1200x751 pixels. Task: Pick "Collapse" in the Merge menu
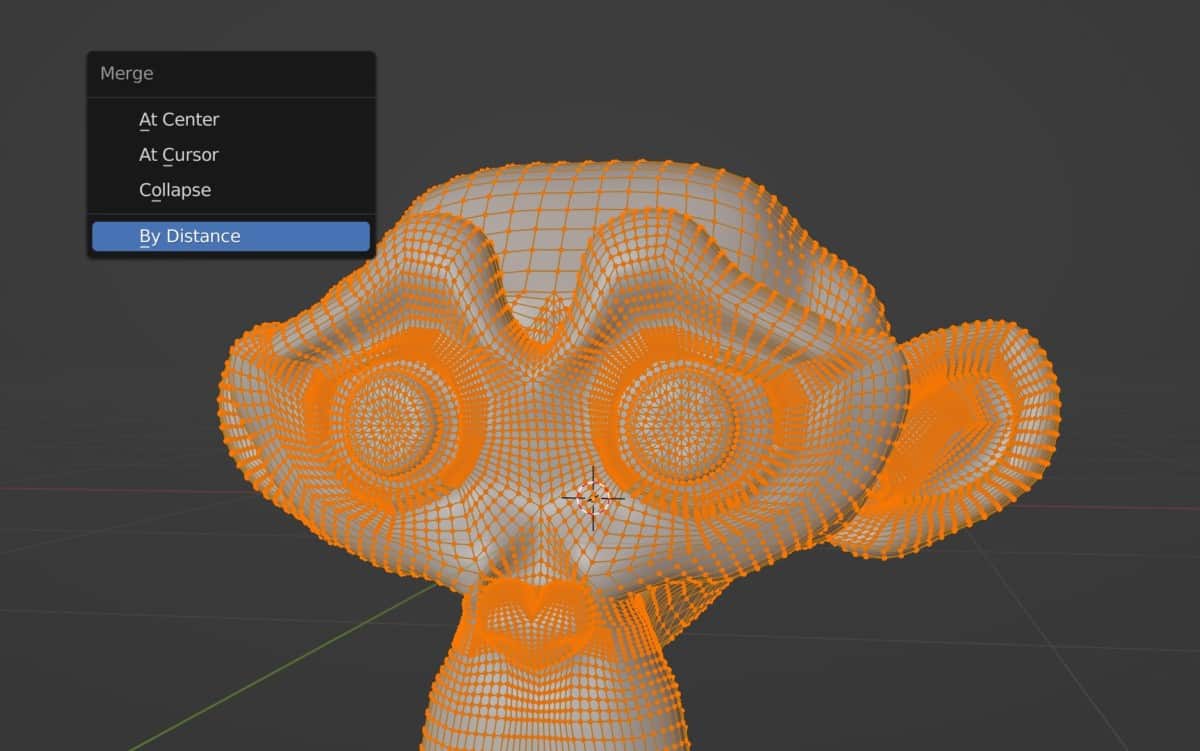point(174,189)
